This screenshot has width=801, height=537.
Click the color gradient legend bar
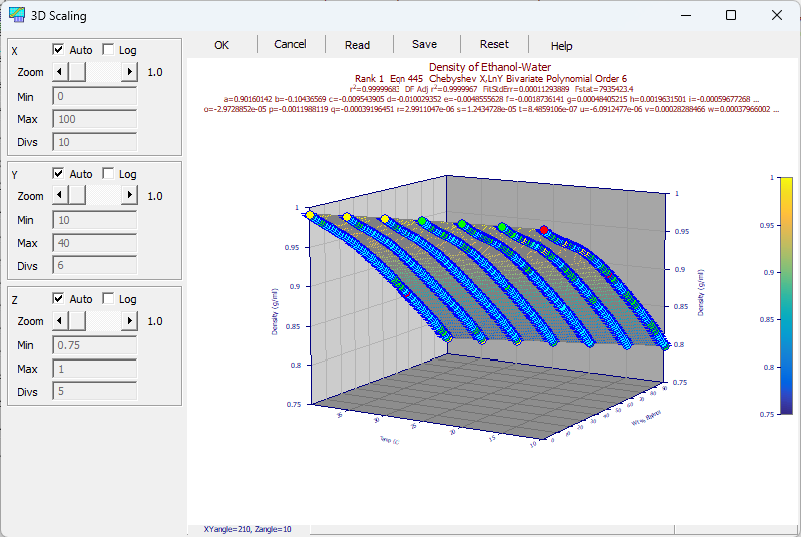786,296
